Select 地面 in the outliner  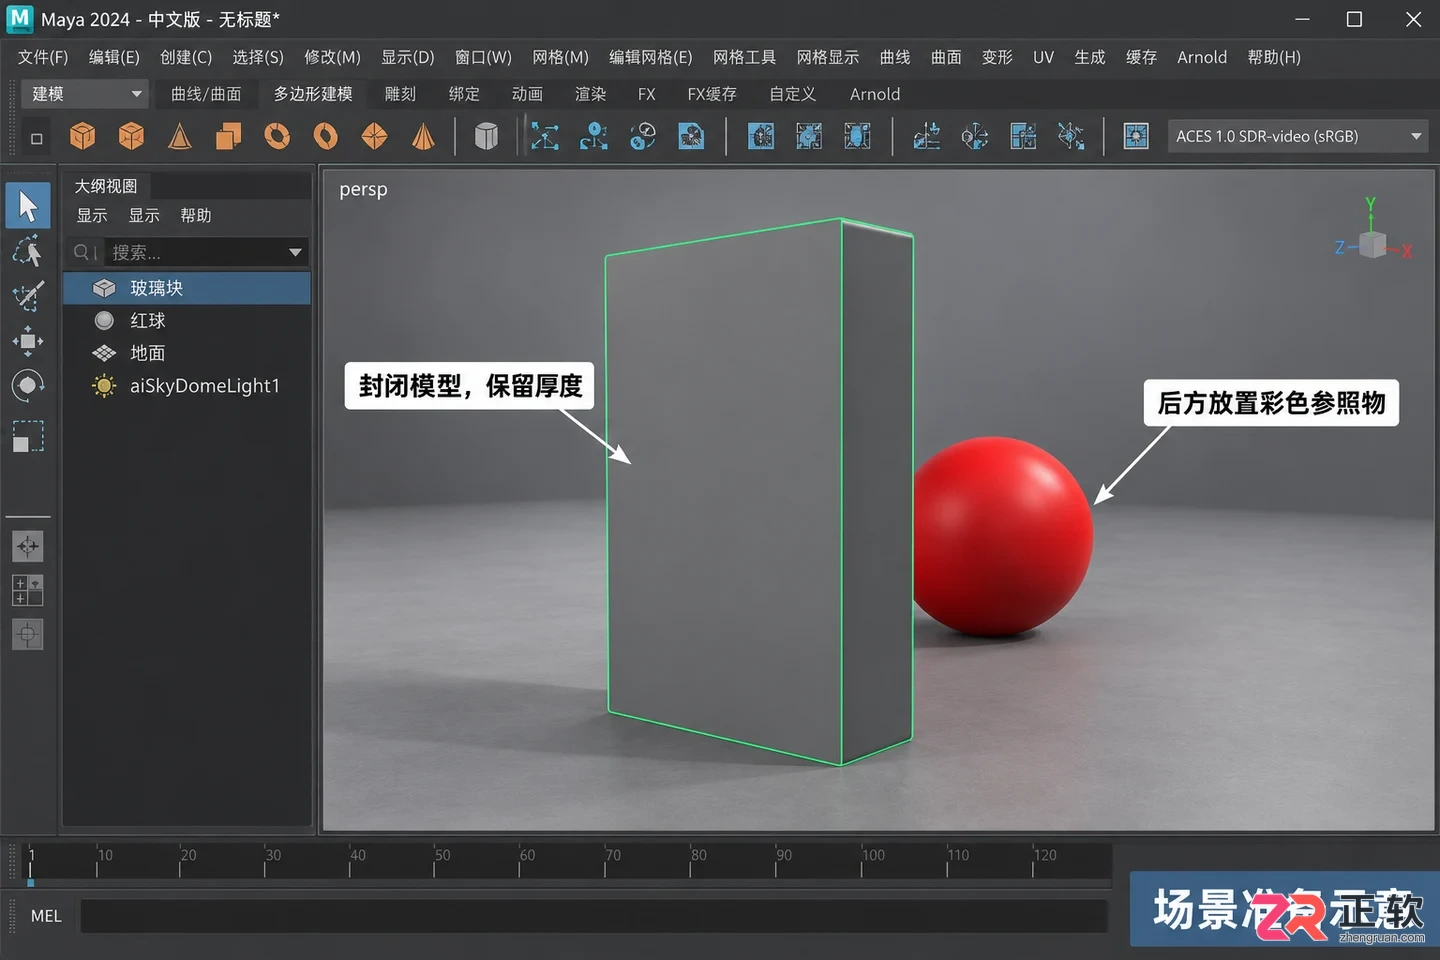(187, 353)
